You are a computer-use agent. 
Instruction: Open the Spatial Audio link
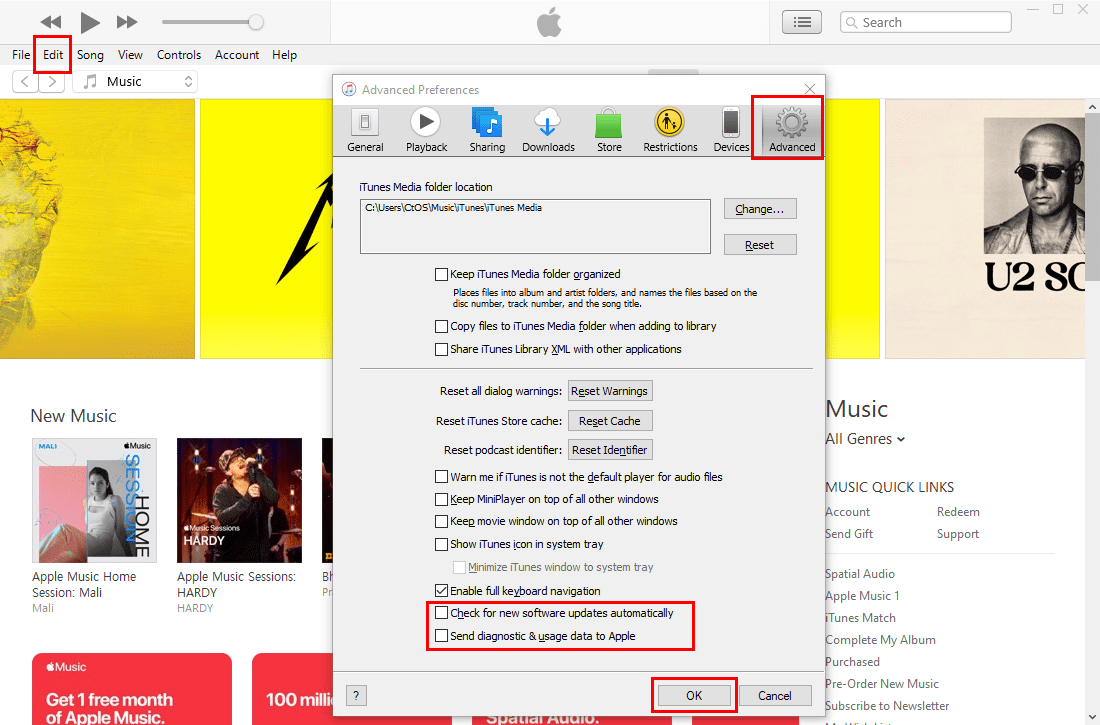[860, 574]
